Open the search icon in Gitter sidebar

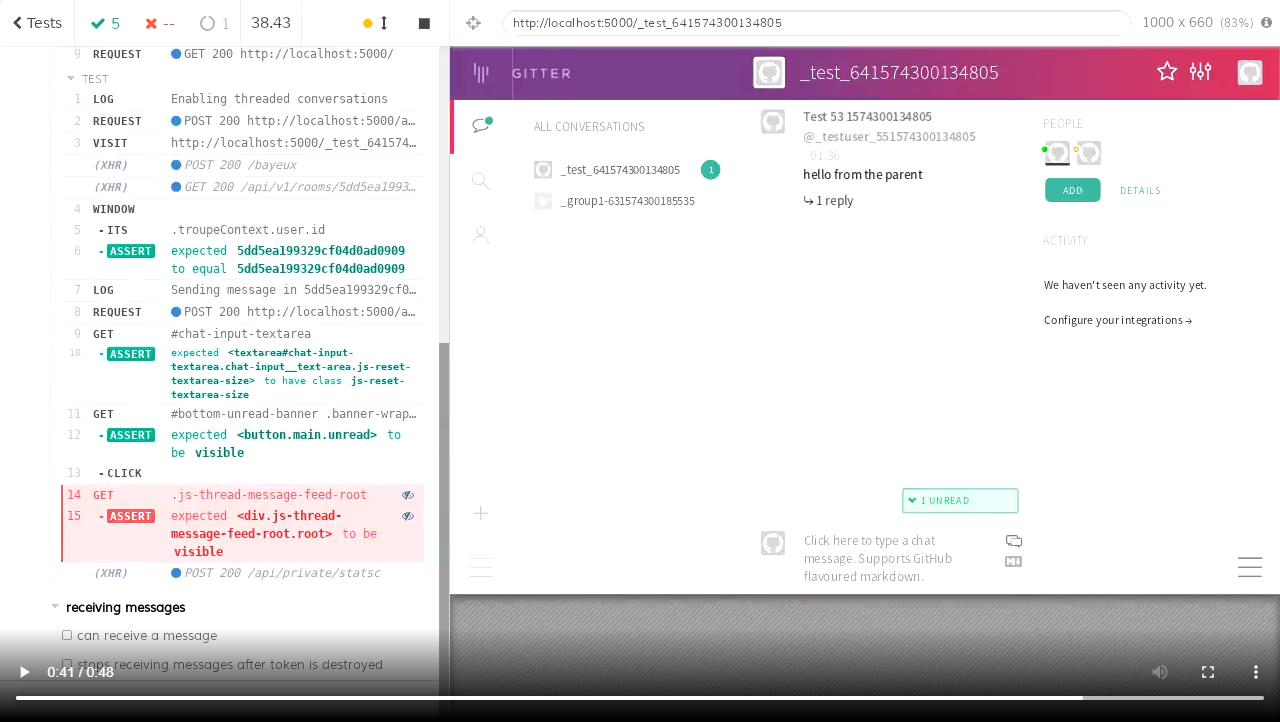tap(481, 181)
